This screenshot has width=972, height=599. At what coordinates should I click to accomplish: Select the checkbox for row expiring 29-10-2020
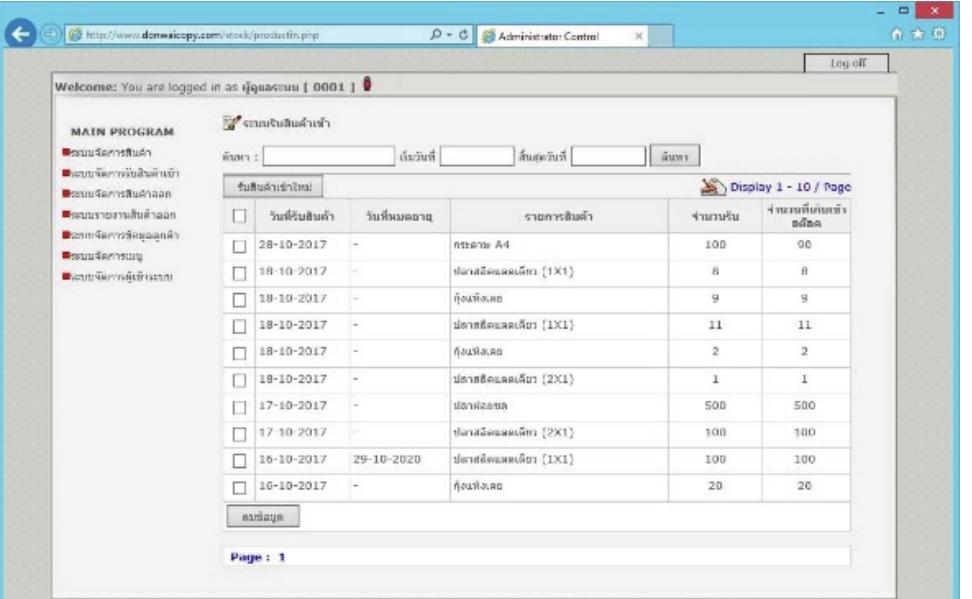(239, 460)
